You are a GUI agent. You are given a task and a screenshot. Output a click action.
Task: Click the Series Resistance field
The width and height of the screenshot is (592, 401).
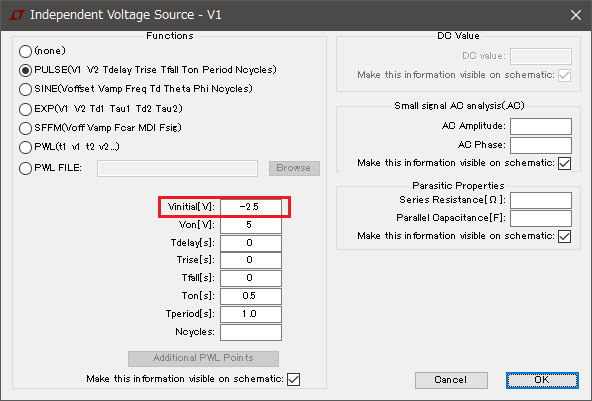[541, 200]
